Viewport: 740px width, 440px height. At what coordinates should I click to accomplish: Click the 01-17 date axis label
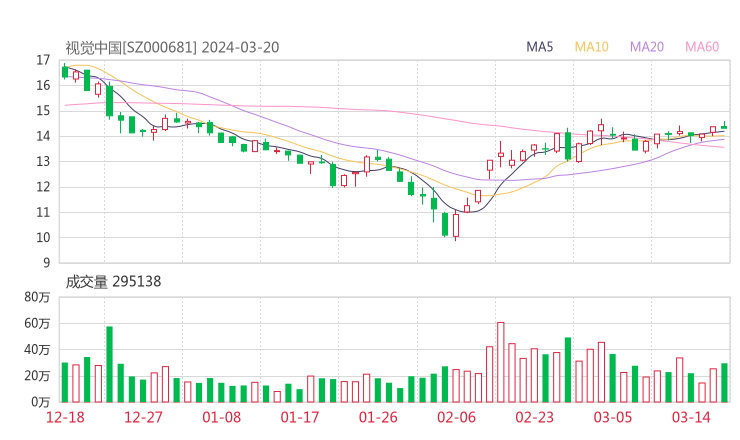click(300, 417)
